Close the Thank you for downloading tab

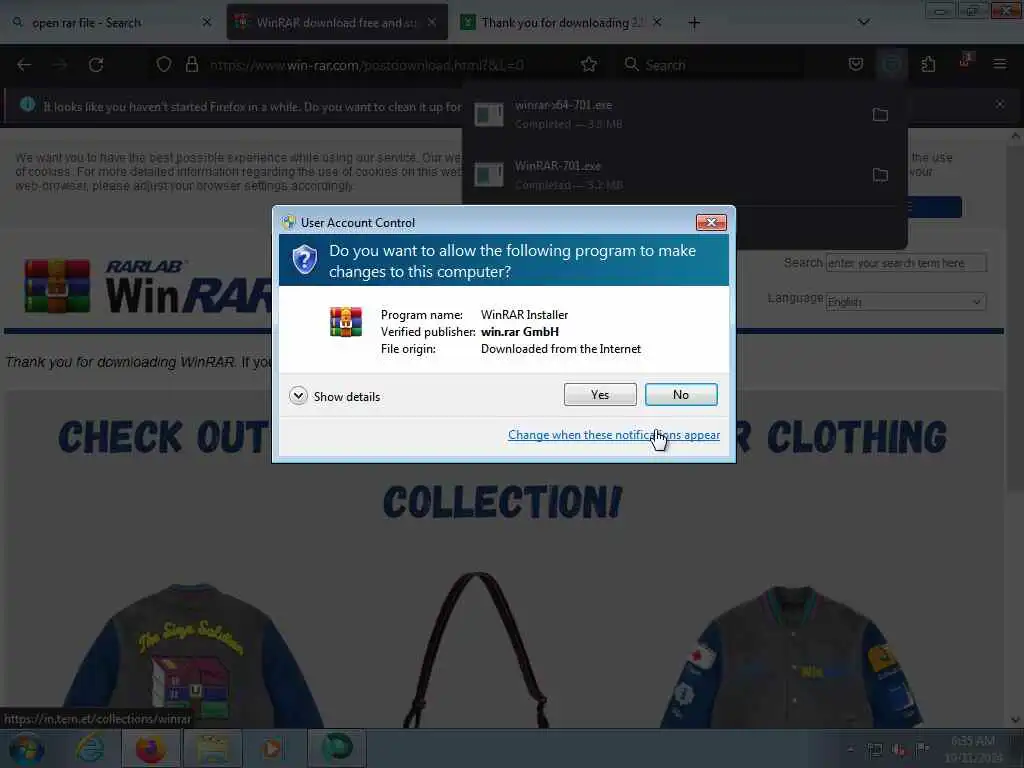(x=657, y=22)
